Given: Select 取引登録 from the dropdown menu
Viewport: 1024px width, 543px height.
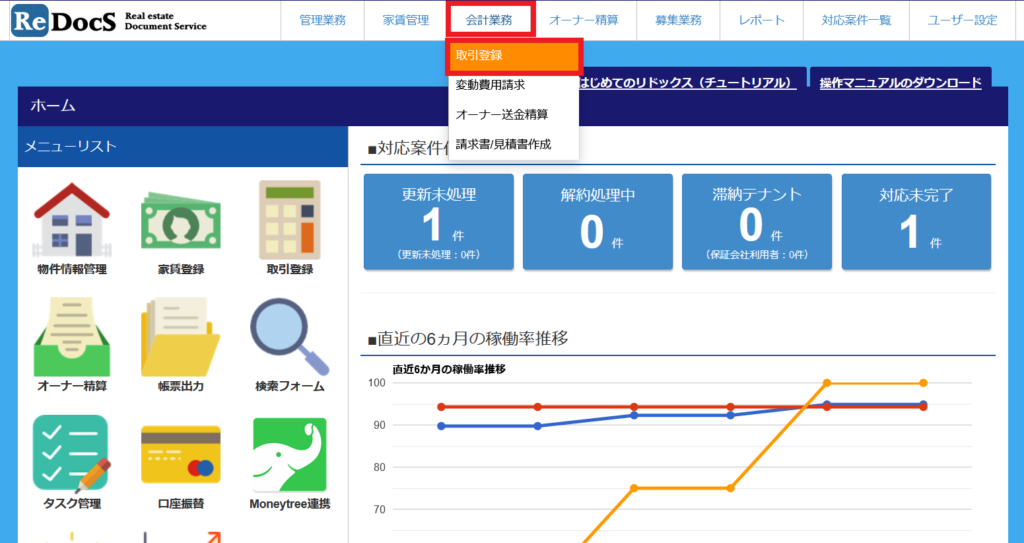Looking at the screenshot, I should pyautogui.click(x=514, y=56).
